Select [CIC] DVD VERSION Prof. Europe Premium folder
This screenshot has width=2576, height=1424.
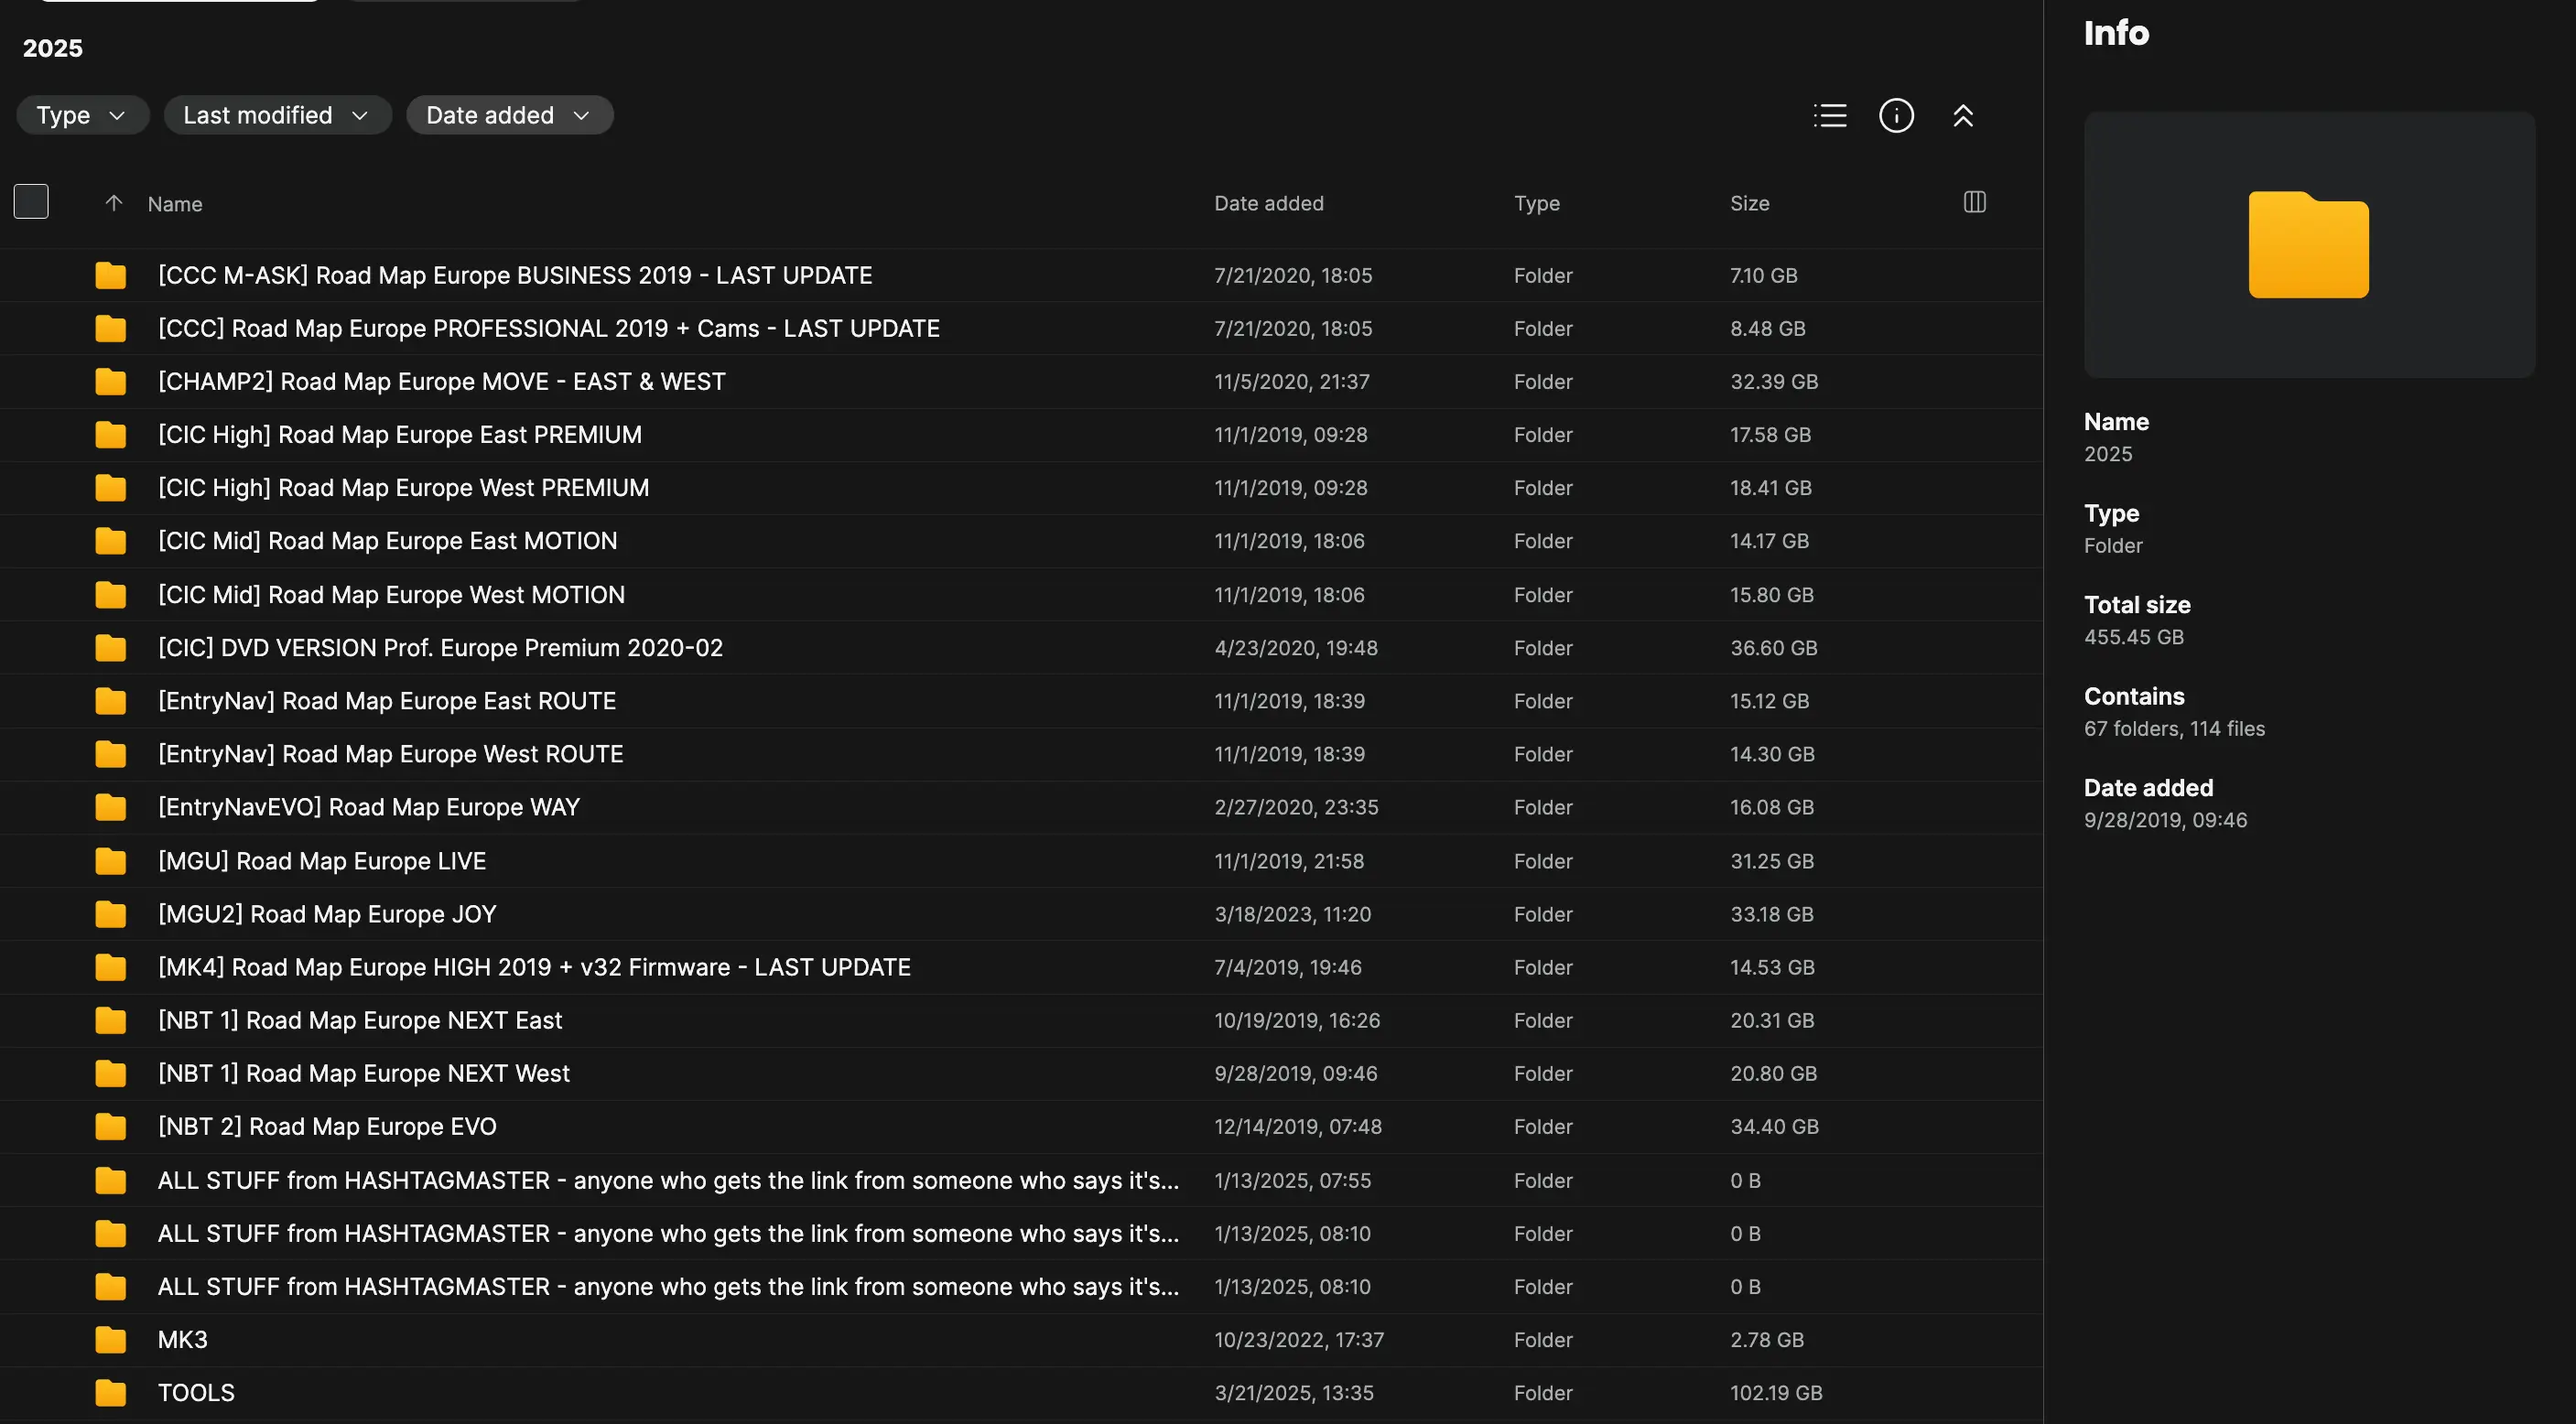coord(440,648)
